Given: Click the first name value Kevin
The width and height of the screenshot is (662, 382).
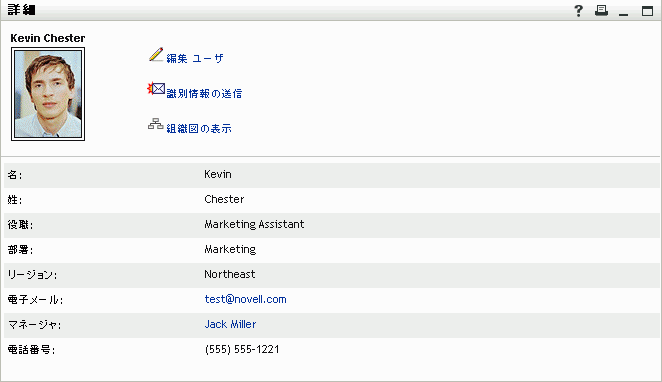Looking at the screenshot, I should coord(218,174).
